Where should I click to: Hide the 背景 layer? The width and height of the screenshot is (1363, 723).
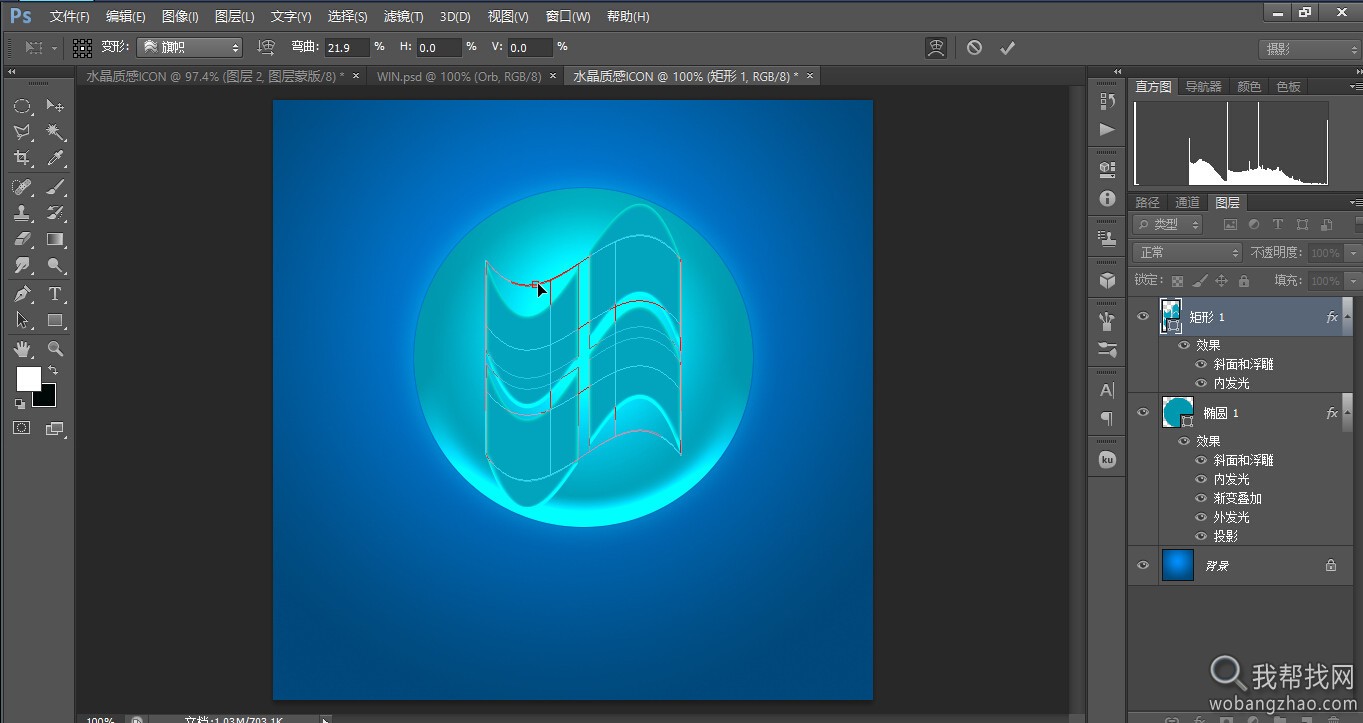point(1143,565)
